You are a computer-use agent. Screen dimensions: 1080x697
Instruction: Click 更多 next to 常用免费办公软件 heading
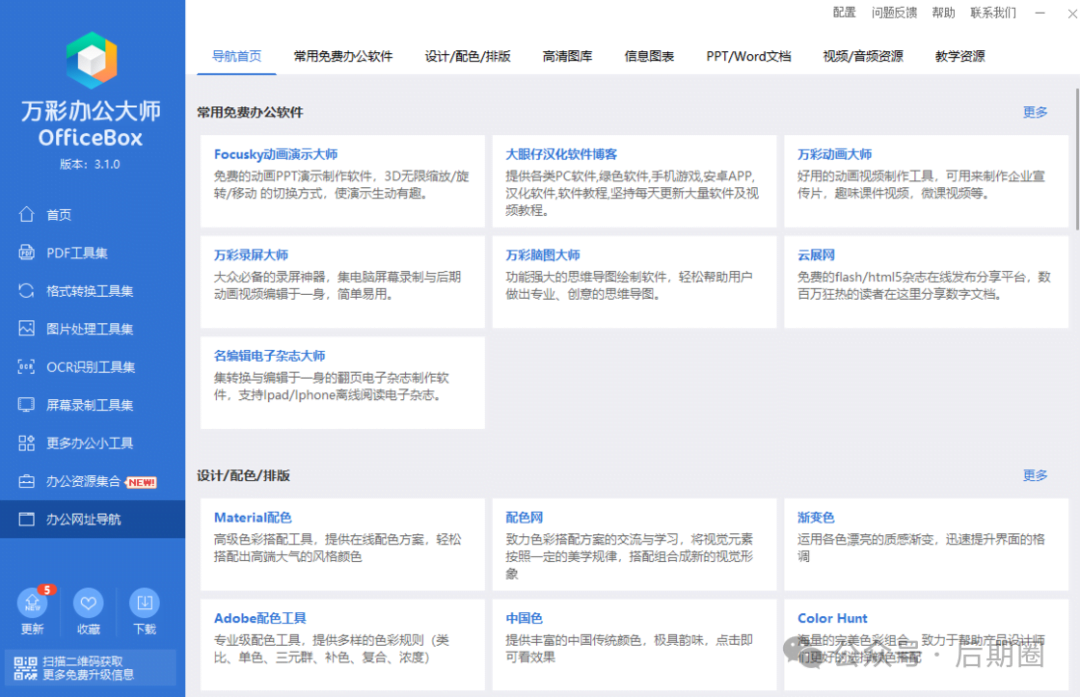pyautogui.click(x=1035, y=112)
